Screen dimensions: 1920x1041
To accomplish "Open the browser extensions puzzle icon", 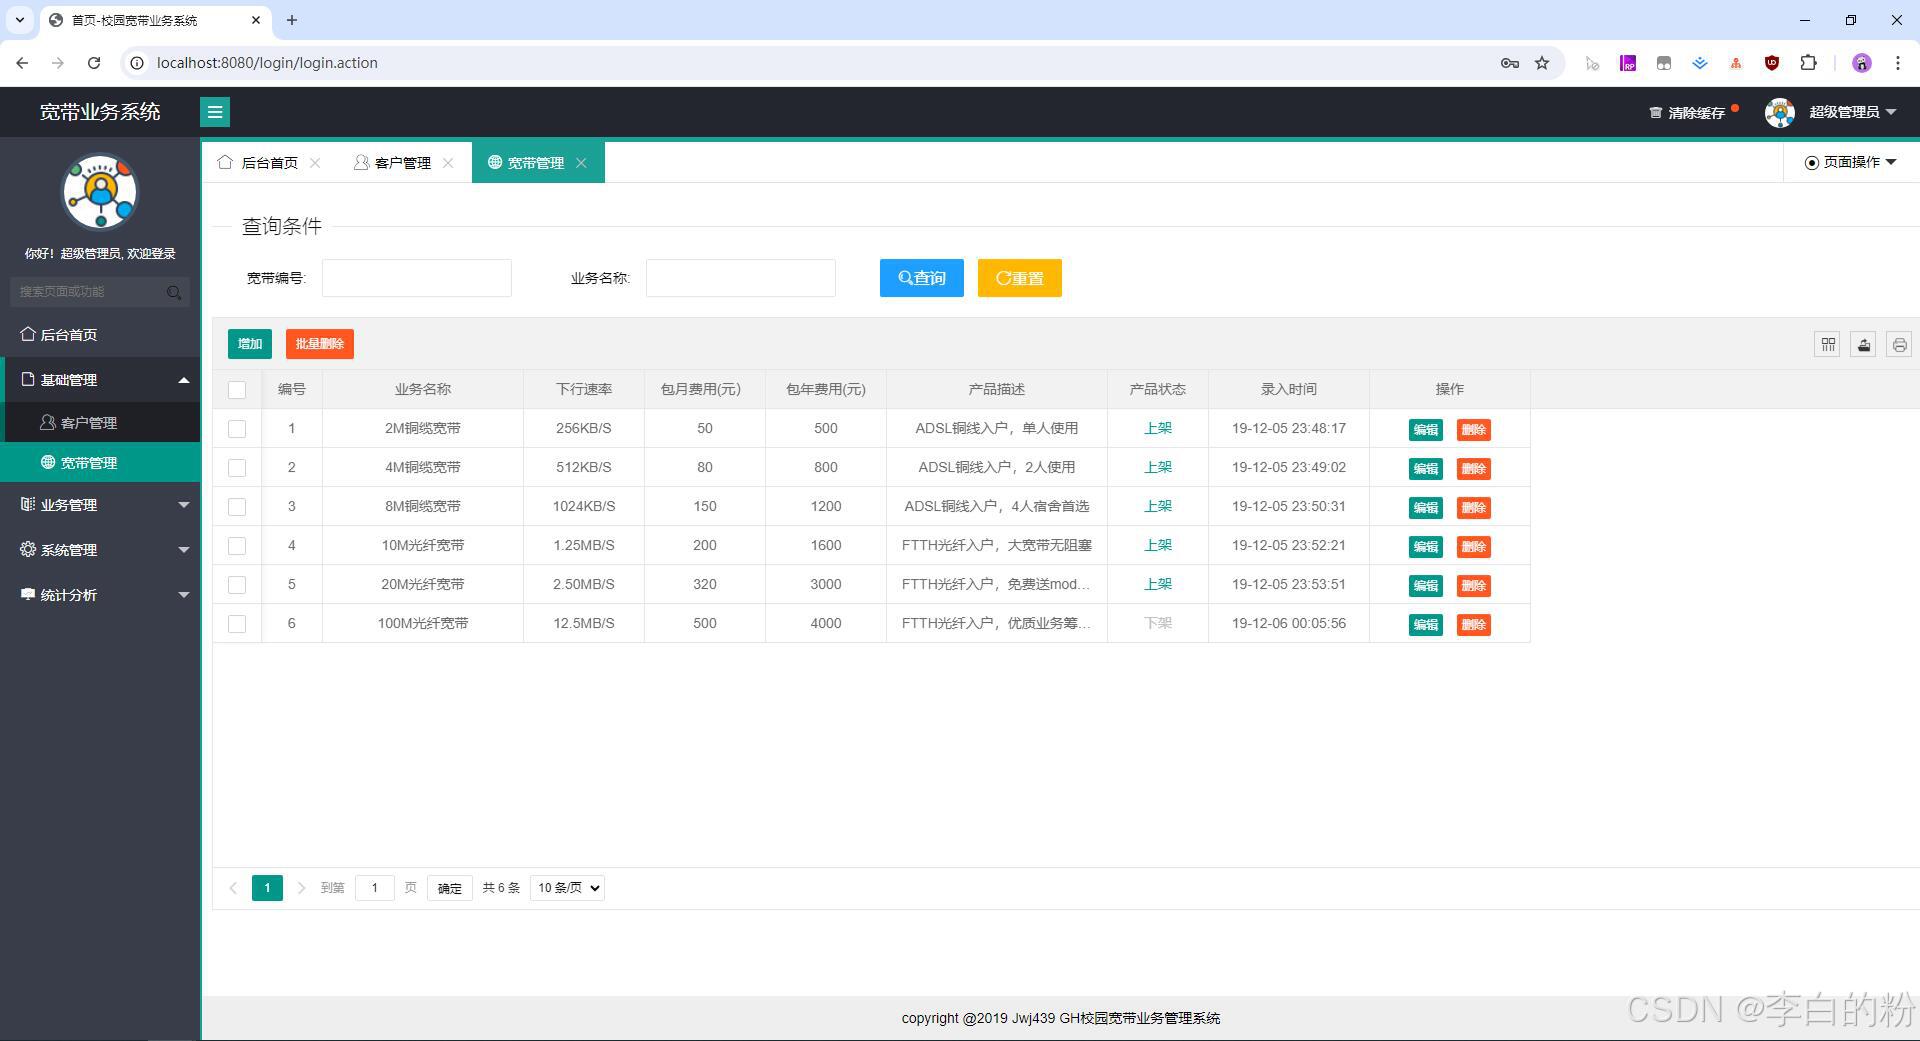I will 1808,63.
